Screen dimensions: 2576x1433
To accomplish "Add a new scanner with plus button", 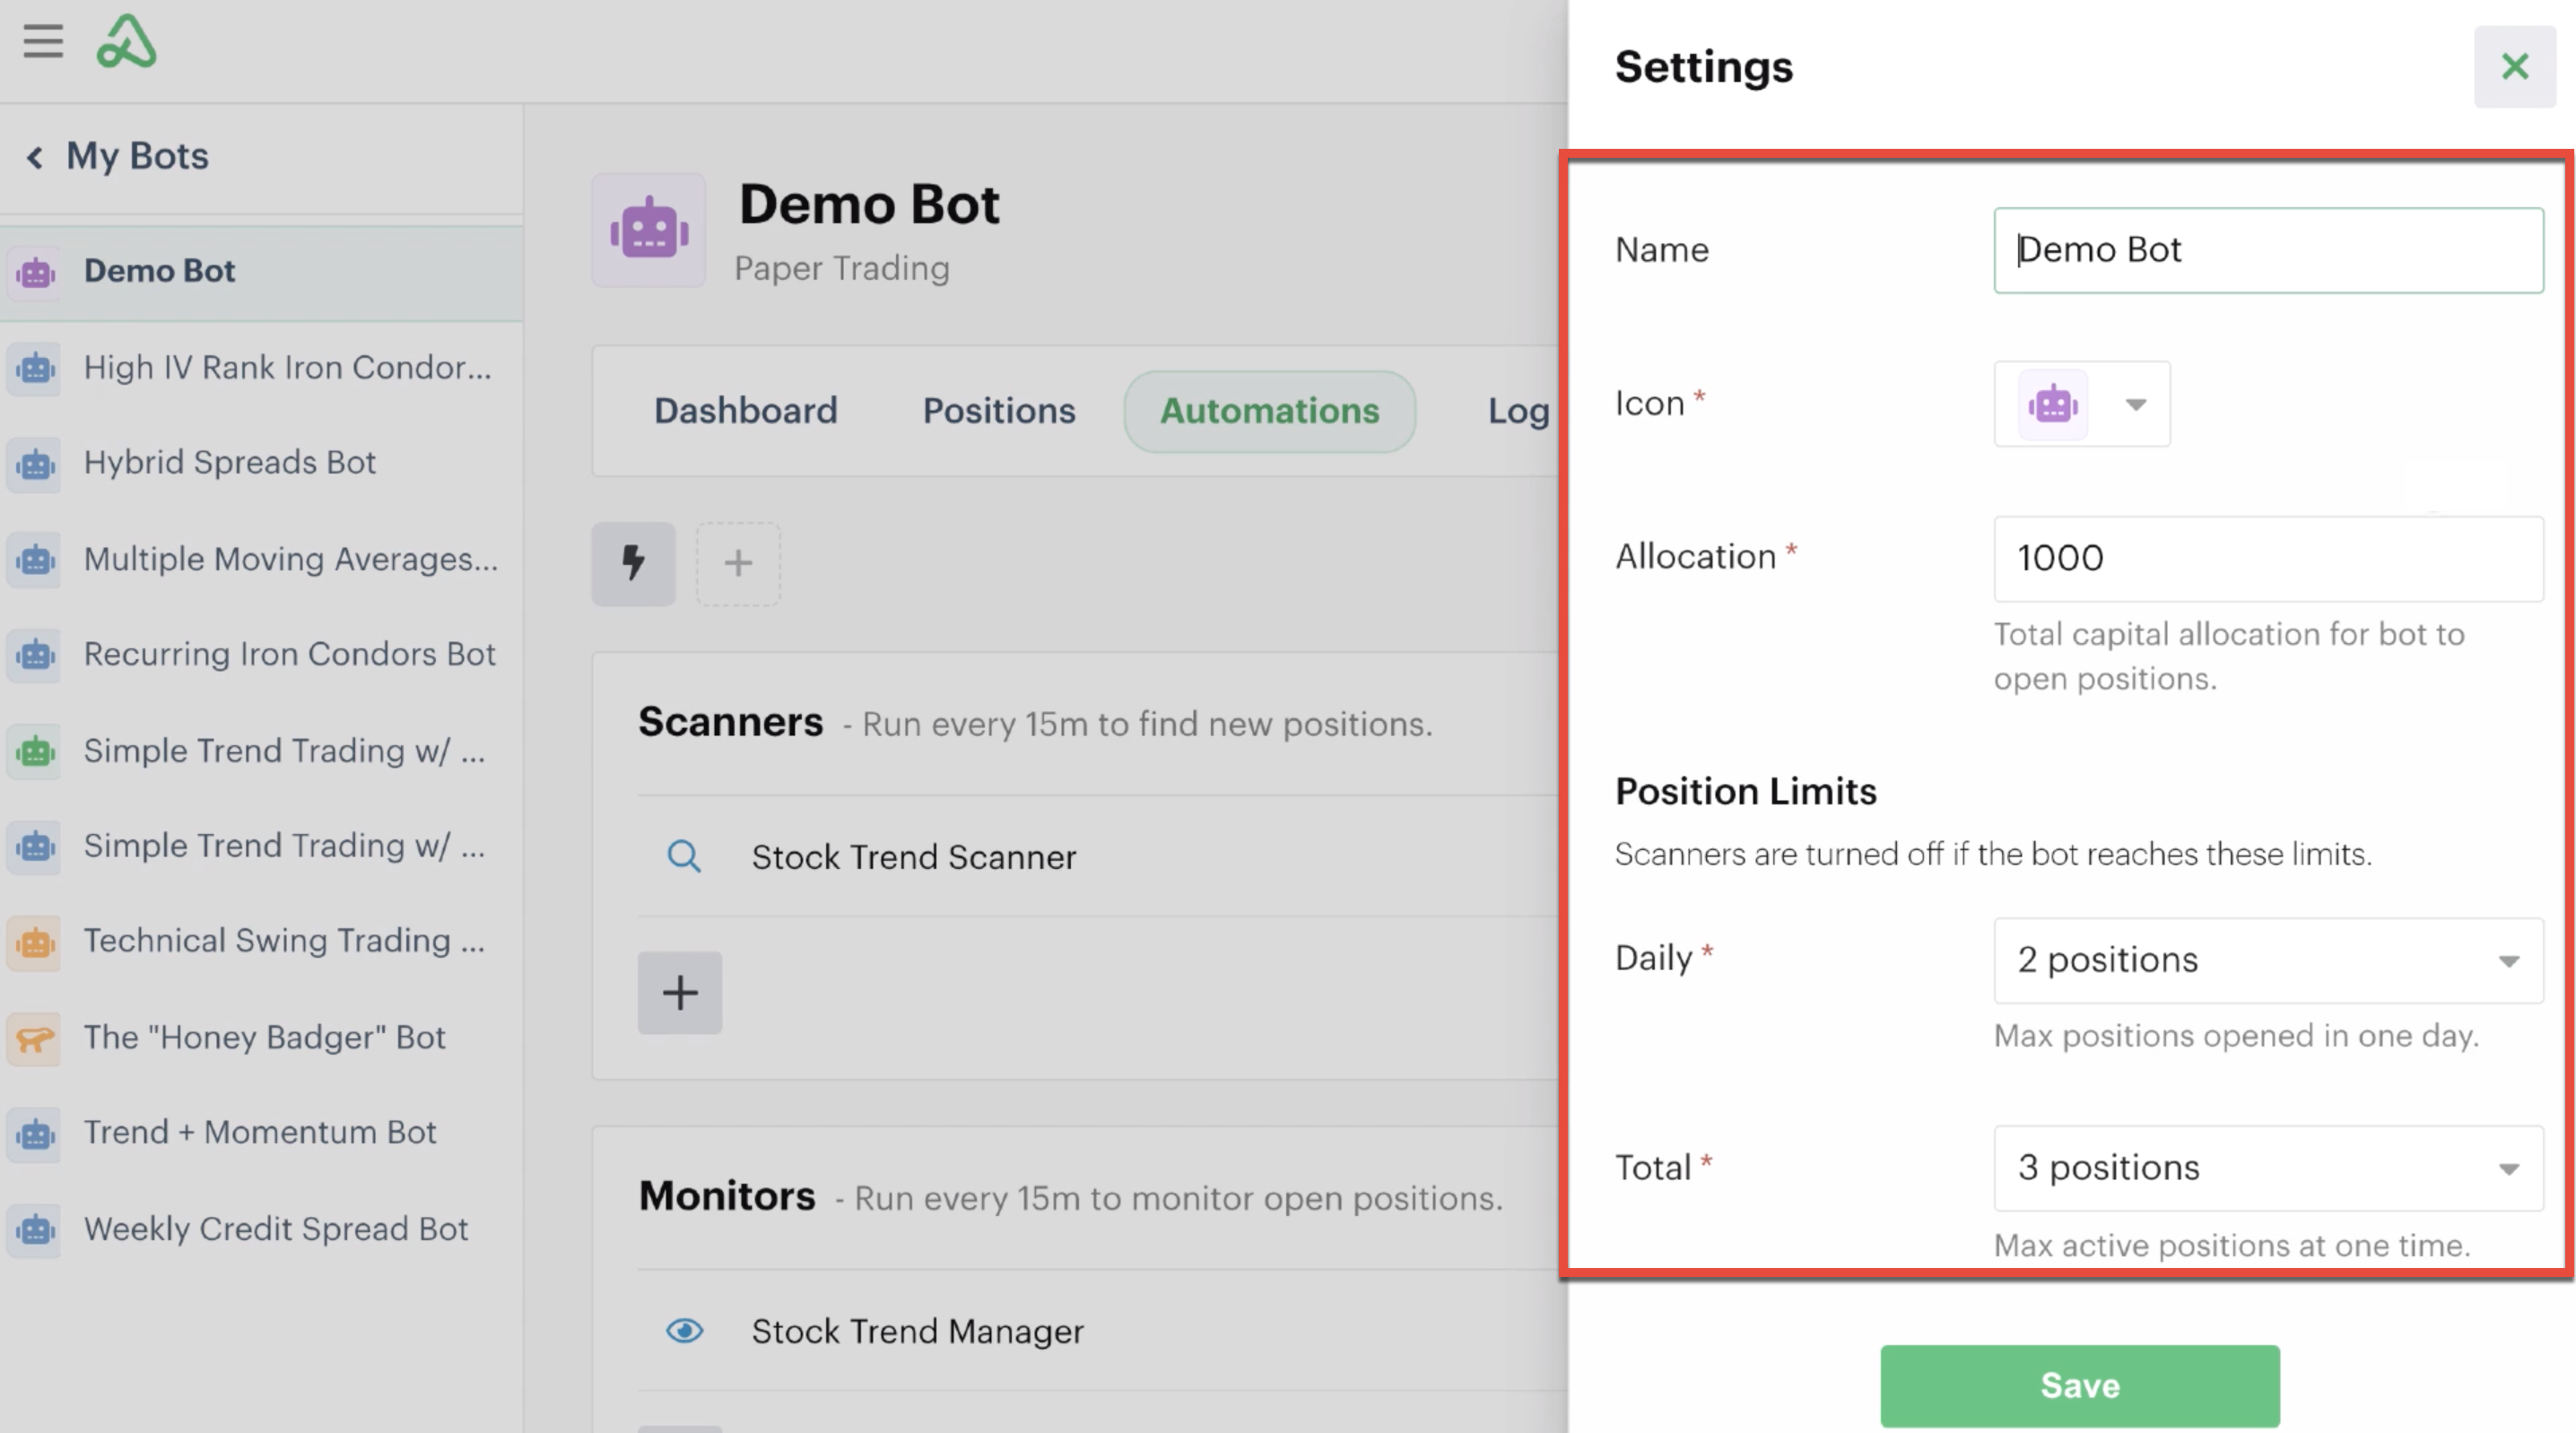I will click(x=680, y=993).
